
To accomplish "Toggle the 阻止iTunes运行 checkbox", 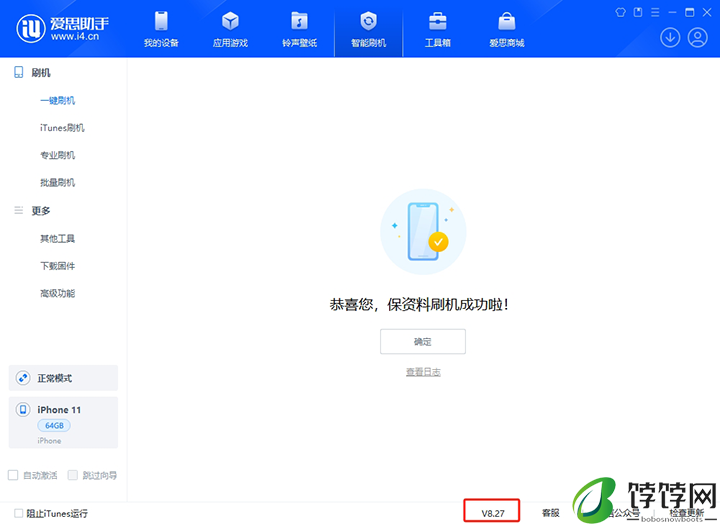I will (x=18, y=513).
